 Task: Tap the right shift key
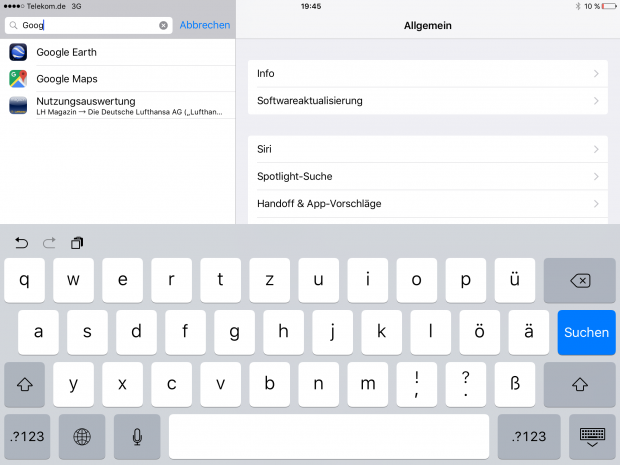coord(580,384)
